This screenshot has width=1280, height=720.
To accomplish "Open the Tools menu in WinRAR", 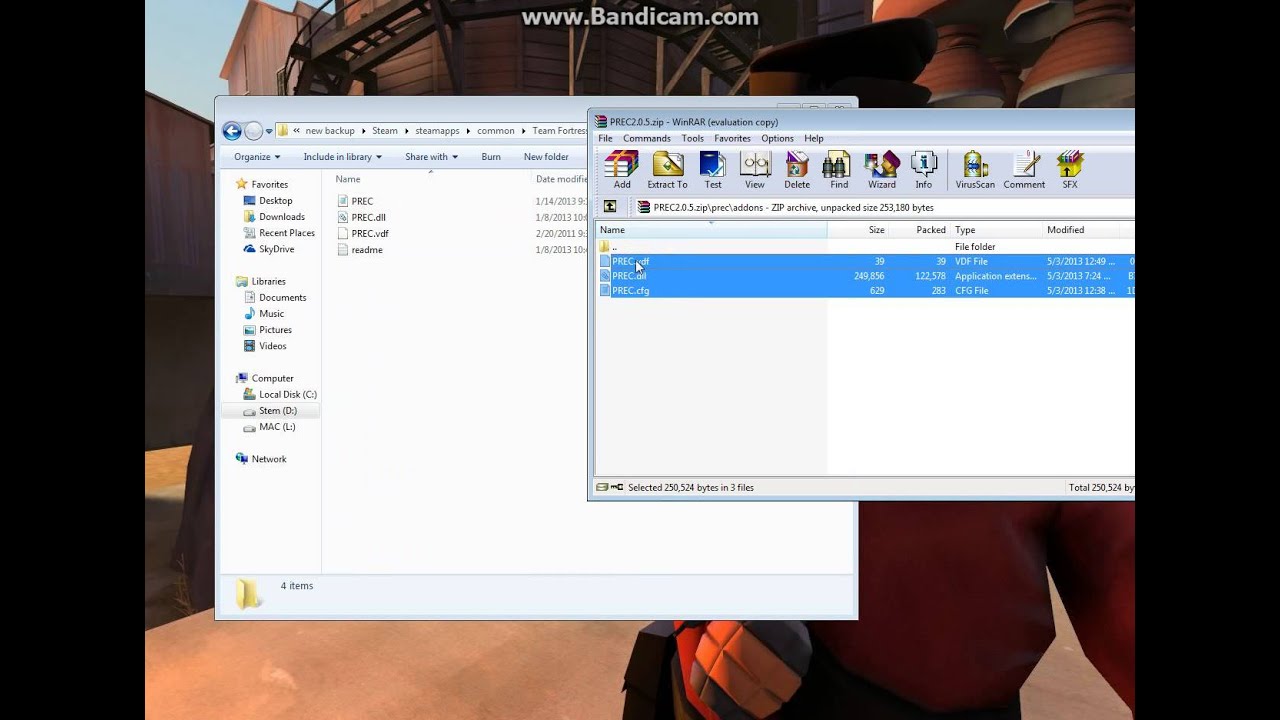I will (x=693, y=138).
